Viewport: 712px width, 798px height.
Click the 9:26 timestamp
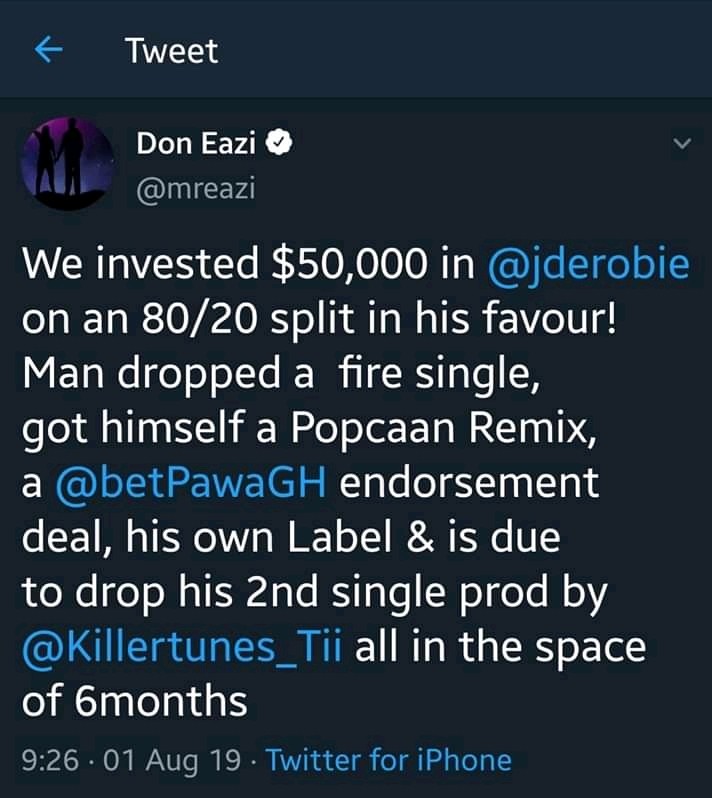[48, 760]
